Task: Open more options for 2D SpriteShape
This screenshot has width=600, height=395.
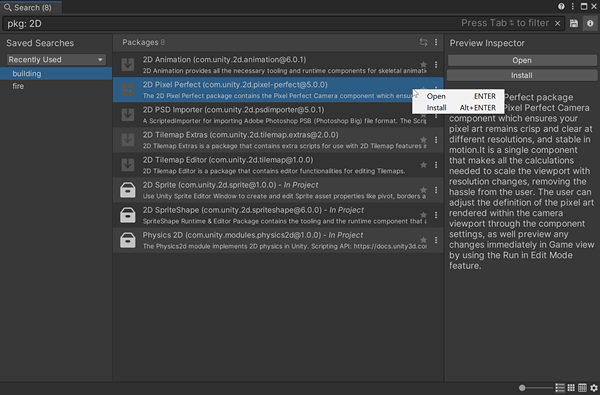Action: [x=436, y=215]
